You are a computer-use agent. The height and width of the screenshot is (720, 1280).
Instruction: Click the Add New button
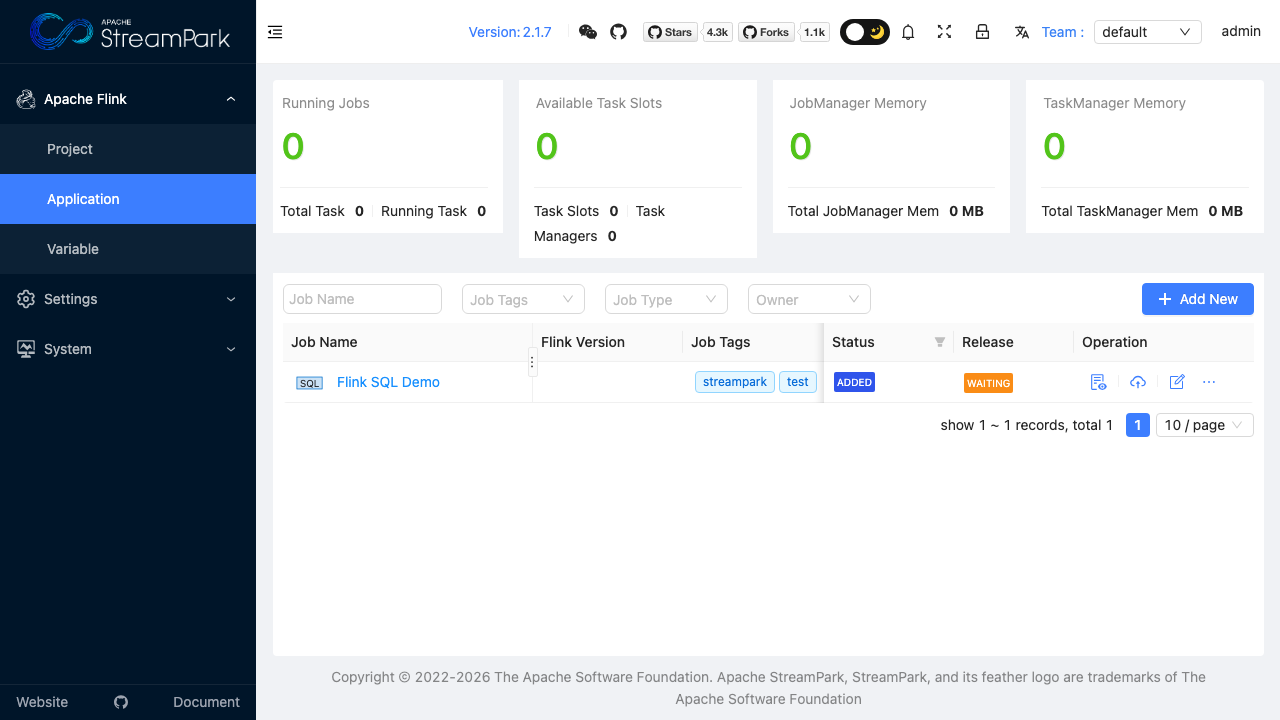[x=1198, y=299]
